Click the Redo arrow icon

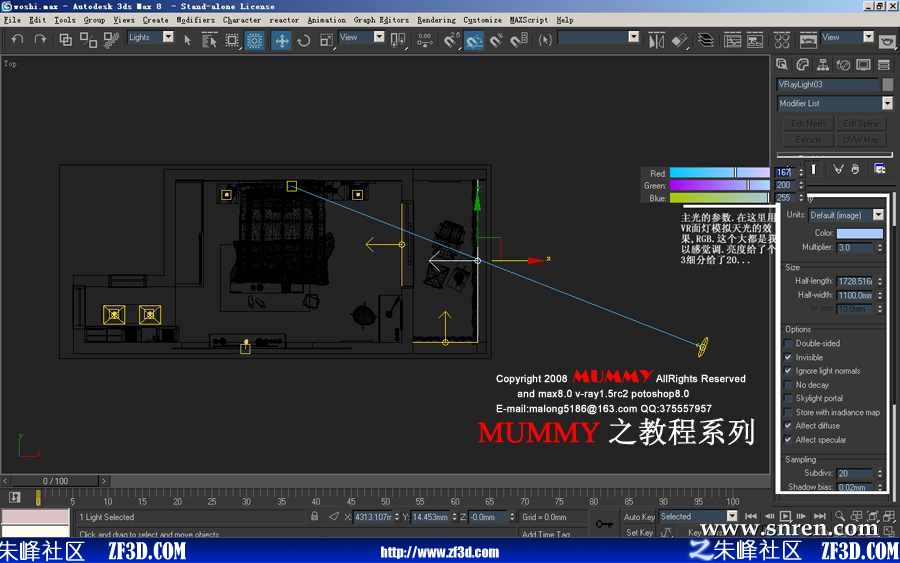pos(40,40)
